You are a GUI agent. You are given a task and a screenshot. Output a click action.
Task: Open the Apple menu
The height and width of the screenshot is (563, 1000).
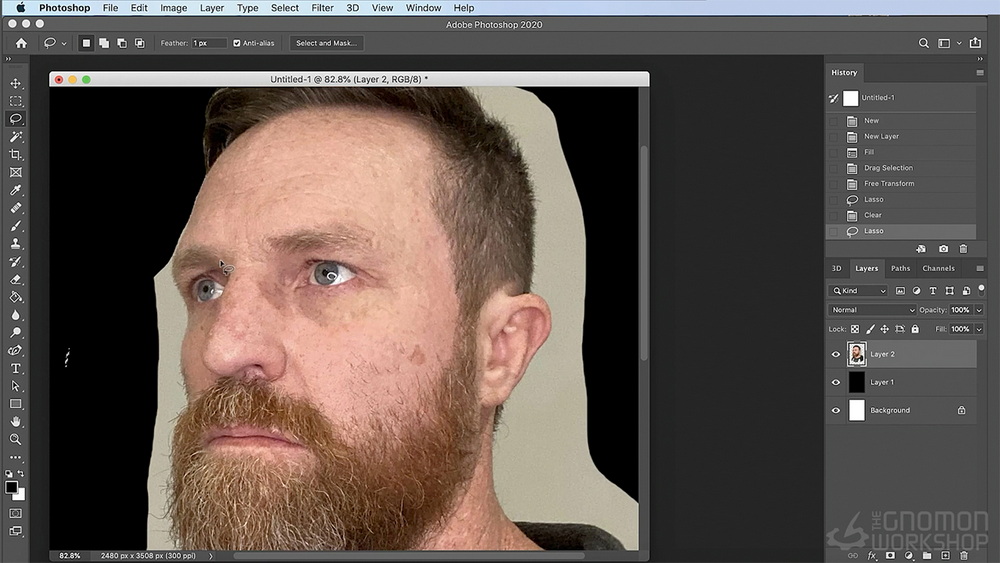click(20, 8)
